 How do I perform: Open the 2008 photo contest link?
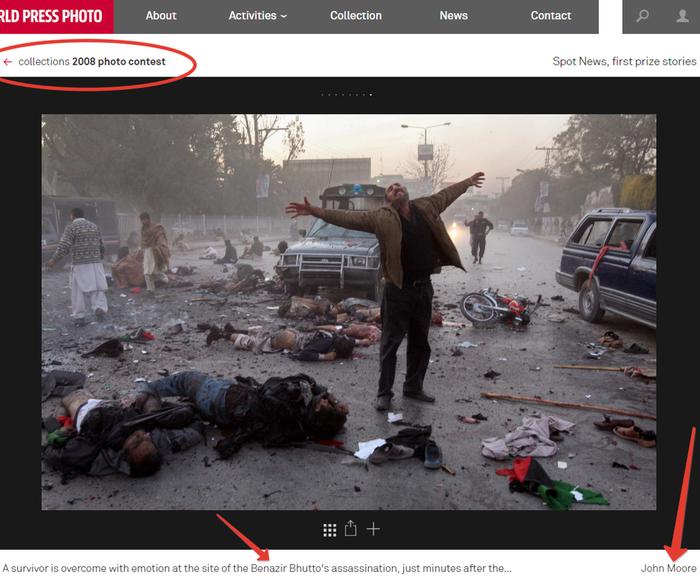(119, 62)
